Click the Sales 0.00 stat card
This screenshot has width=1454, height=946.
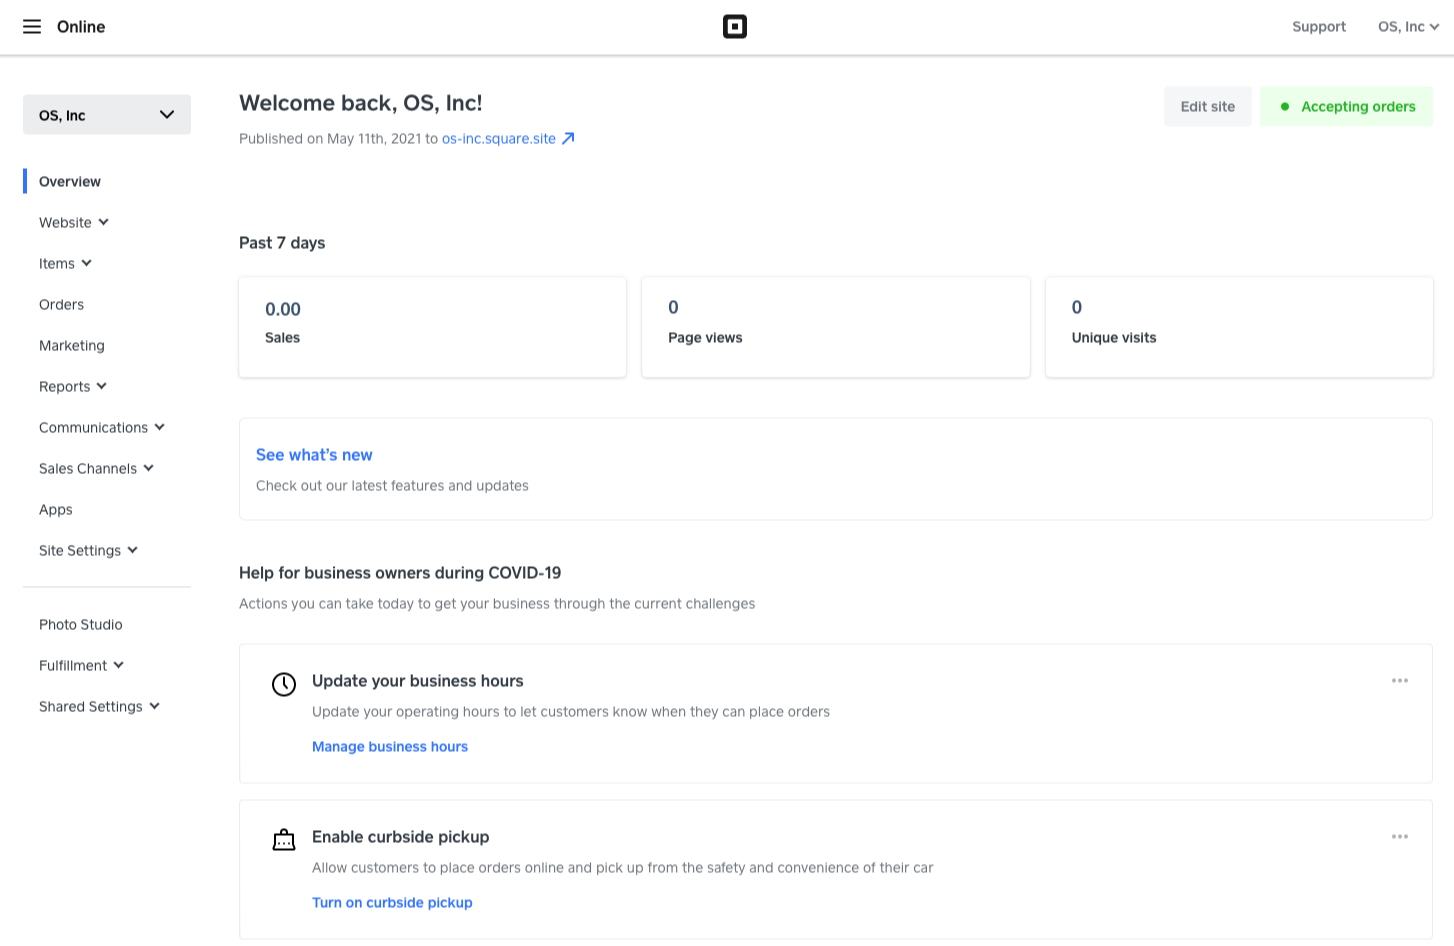pos(433,327)
